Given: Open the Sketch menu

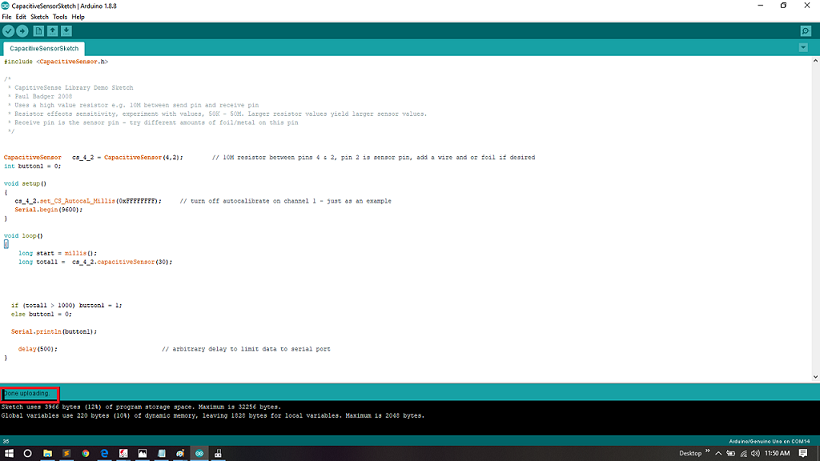Looking at the screenshot, I should point(39,17).
